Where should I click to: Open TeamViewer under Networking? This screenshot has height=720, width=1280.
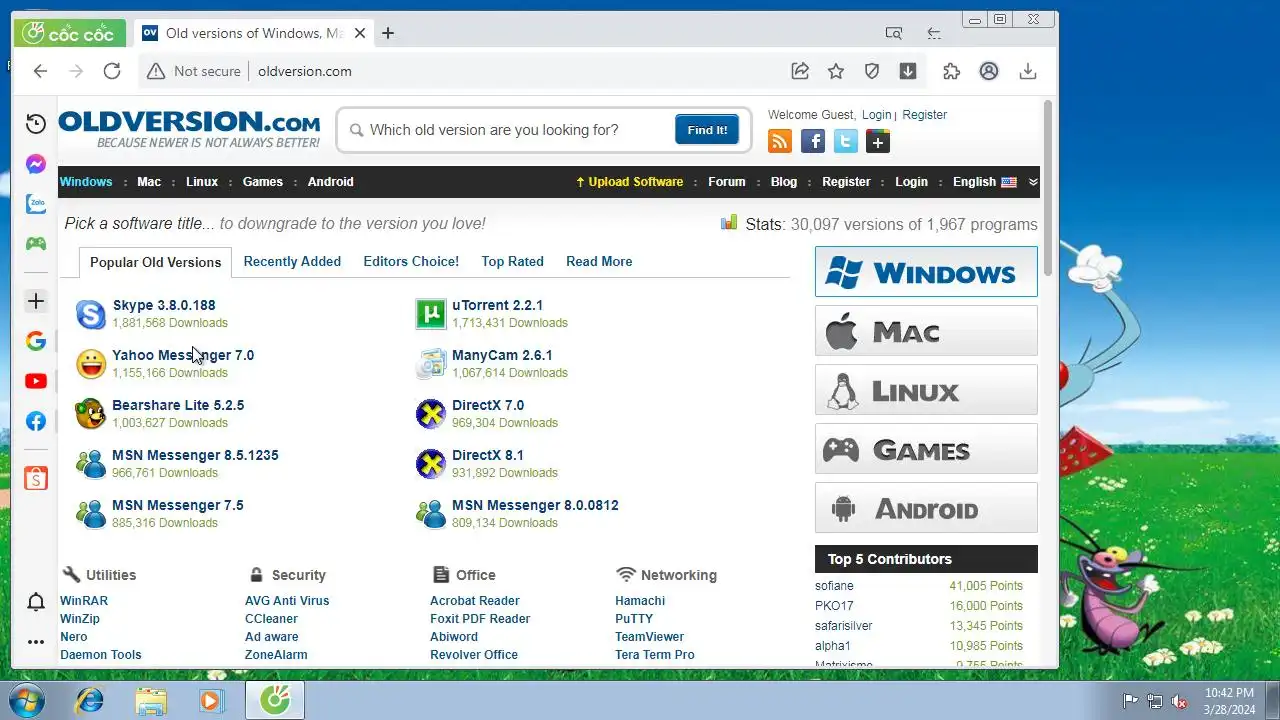coord(650,637)
